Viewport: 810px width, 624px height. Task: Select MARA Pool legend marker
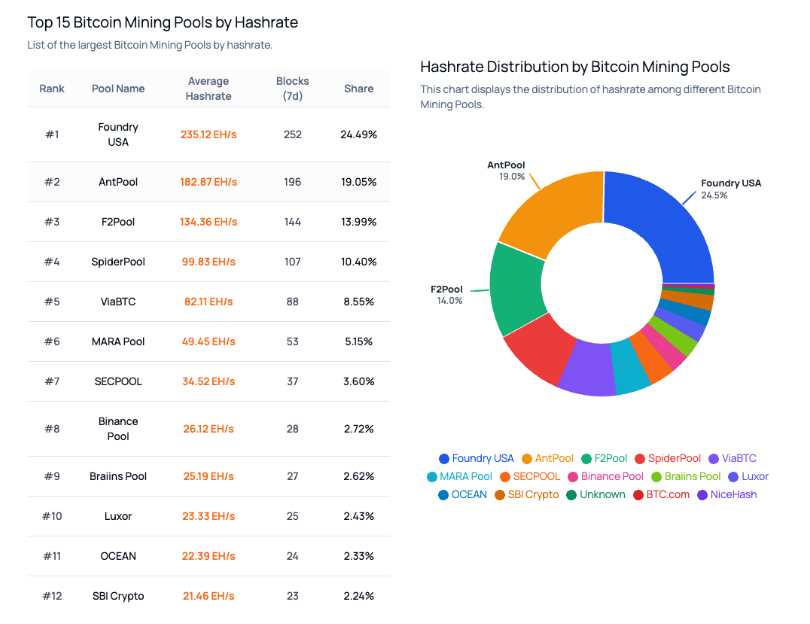[432, 477]
